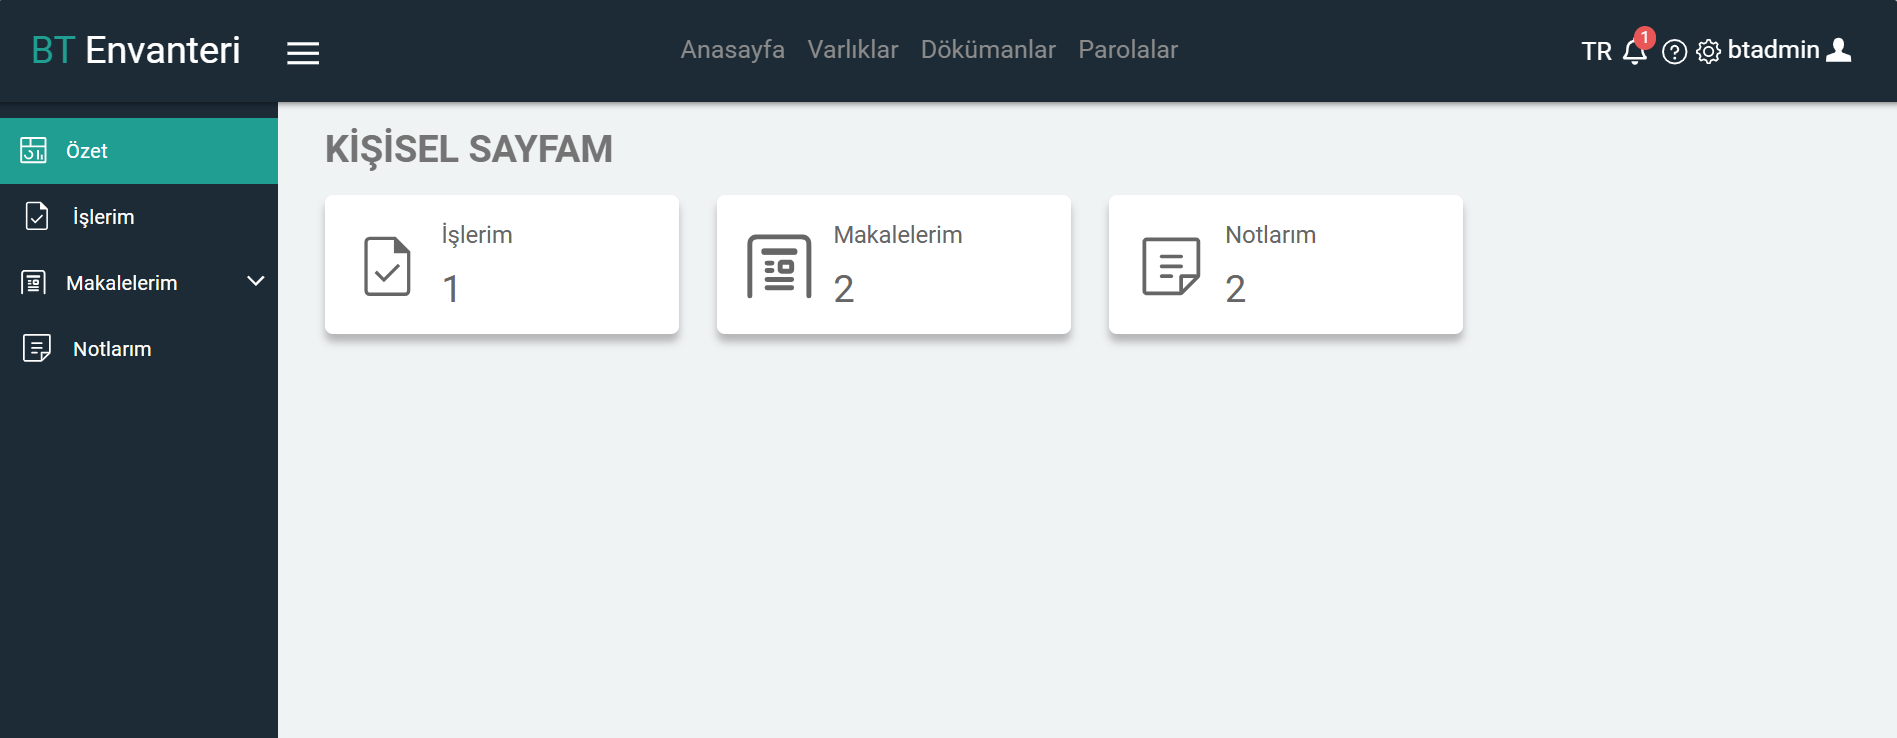This screenshot has width=1897, height=738.
Task: Open the btadmin user menu
Action: tap(1773, 50)
